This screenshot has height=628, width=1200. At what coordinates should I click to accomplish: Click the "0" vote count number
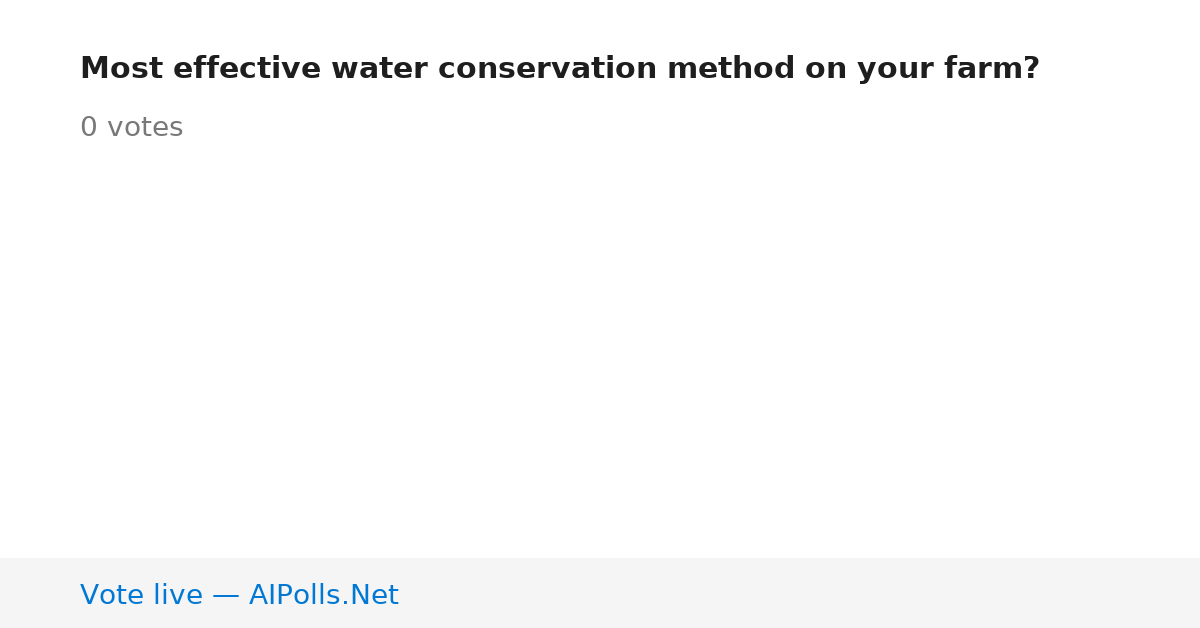pyautogui.click(x=88, y=128)
